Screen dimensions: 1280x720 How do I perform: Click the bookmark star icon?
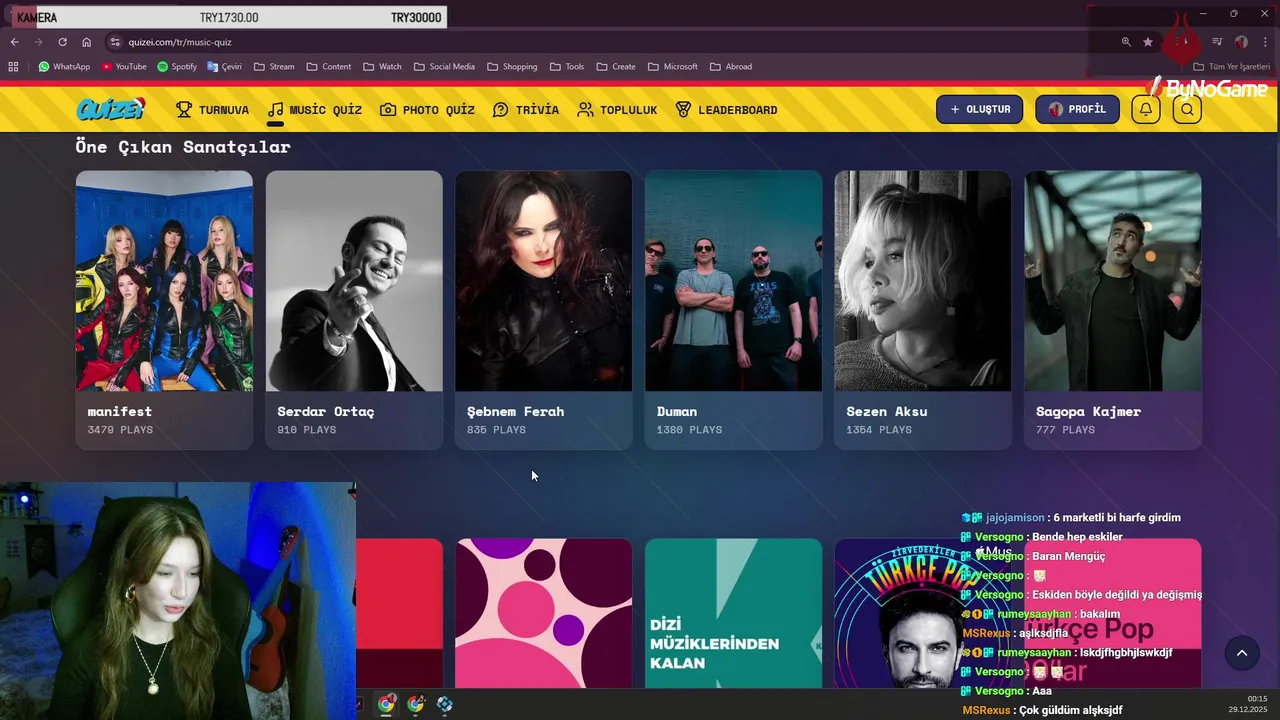coord(1148,42)
